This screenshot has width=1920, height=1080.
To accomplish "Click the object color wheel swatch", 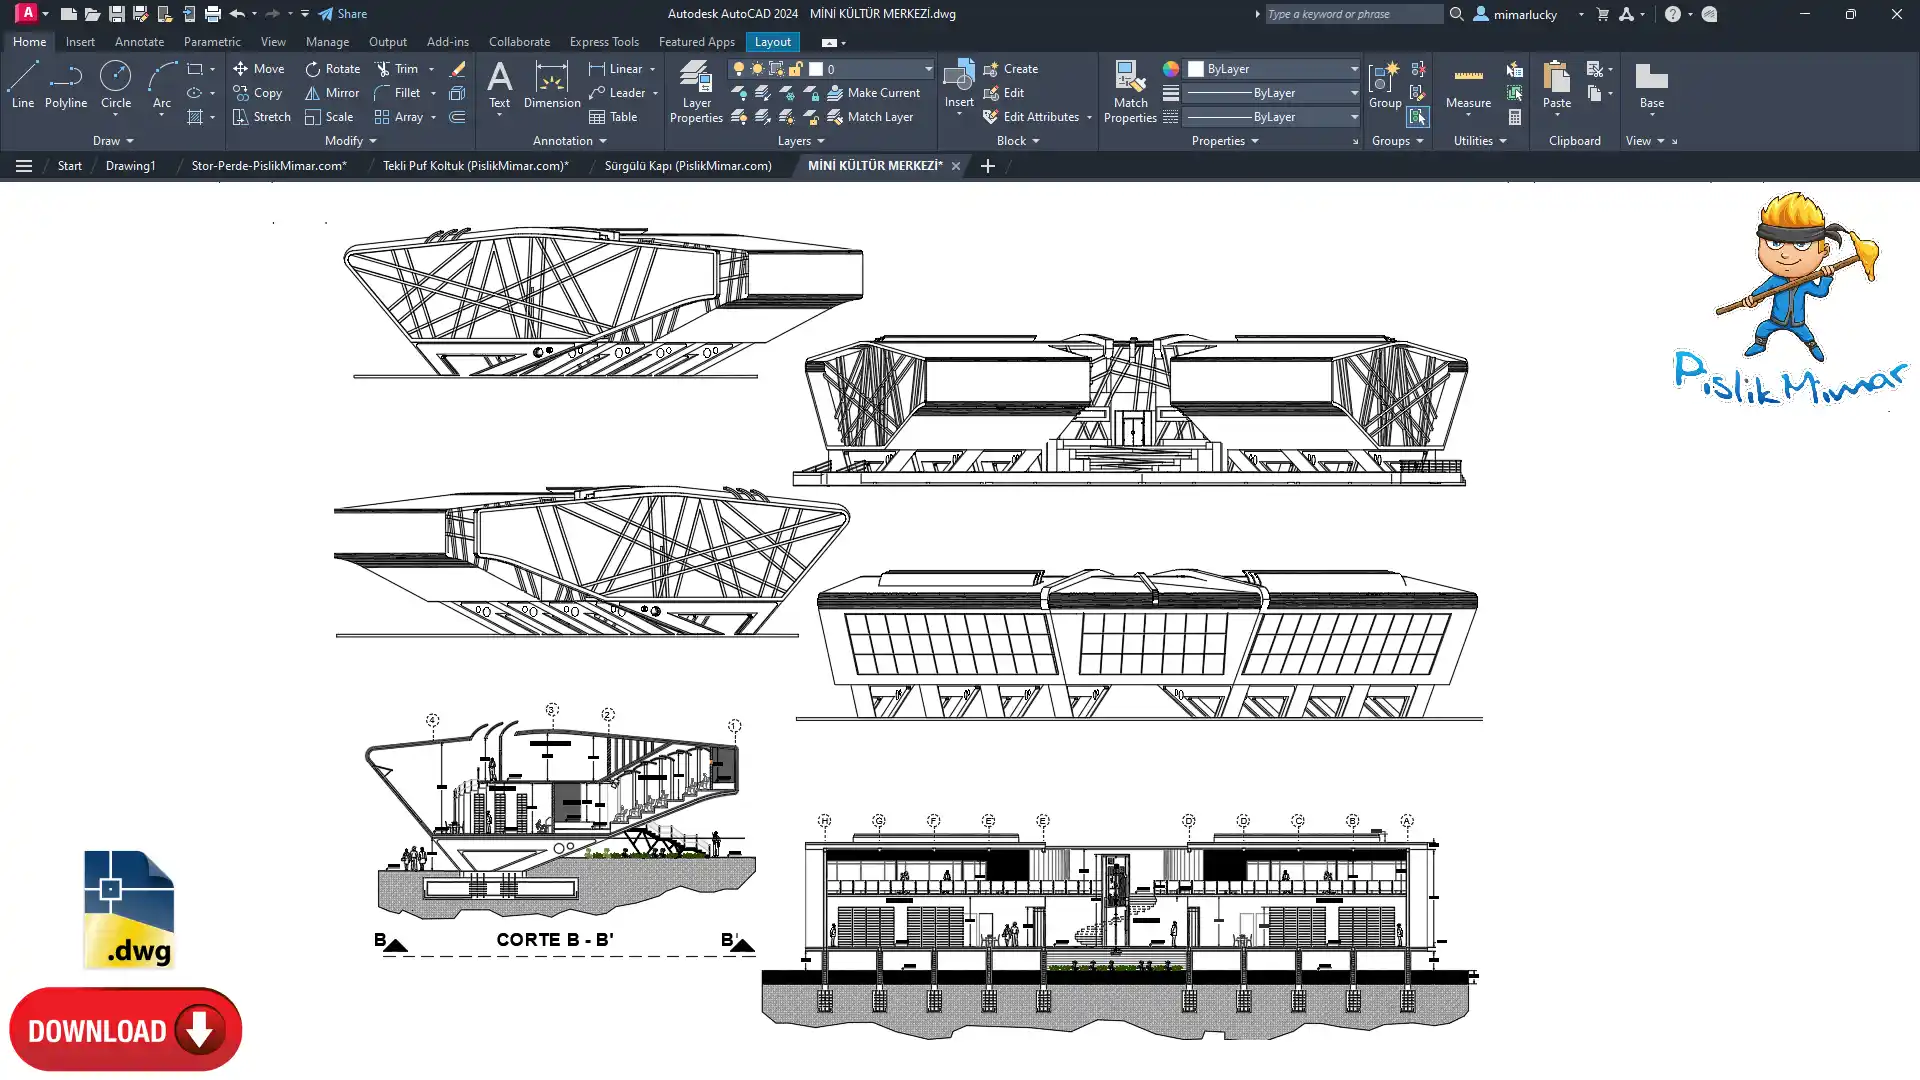I will pos(1170,69).
